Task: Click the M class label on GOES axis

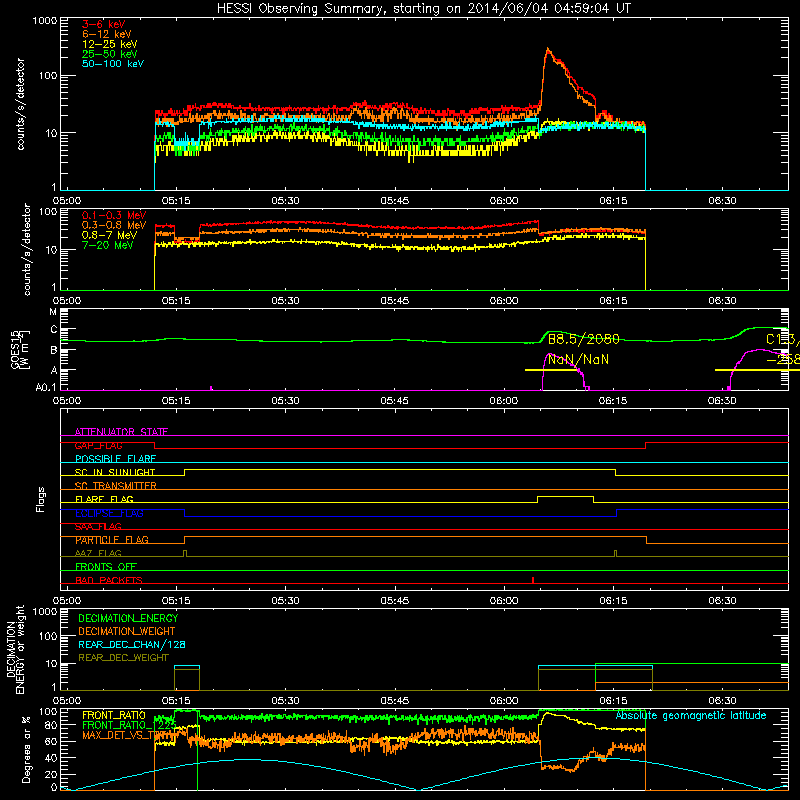Action: (x=53, y=311)
